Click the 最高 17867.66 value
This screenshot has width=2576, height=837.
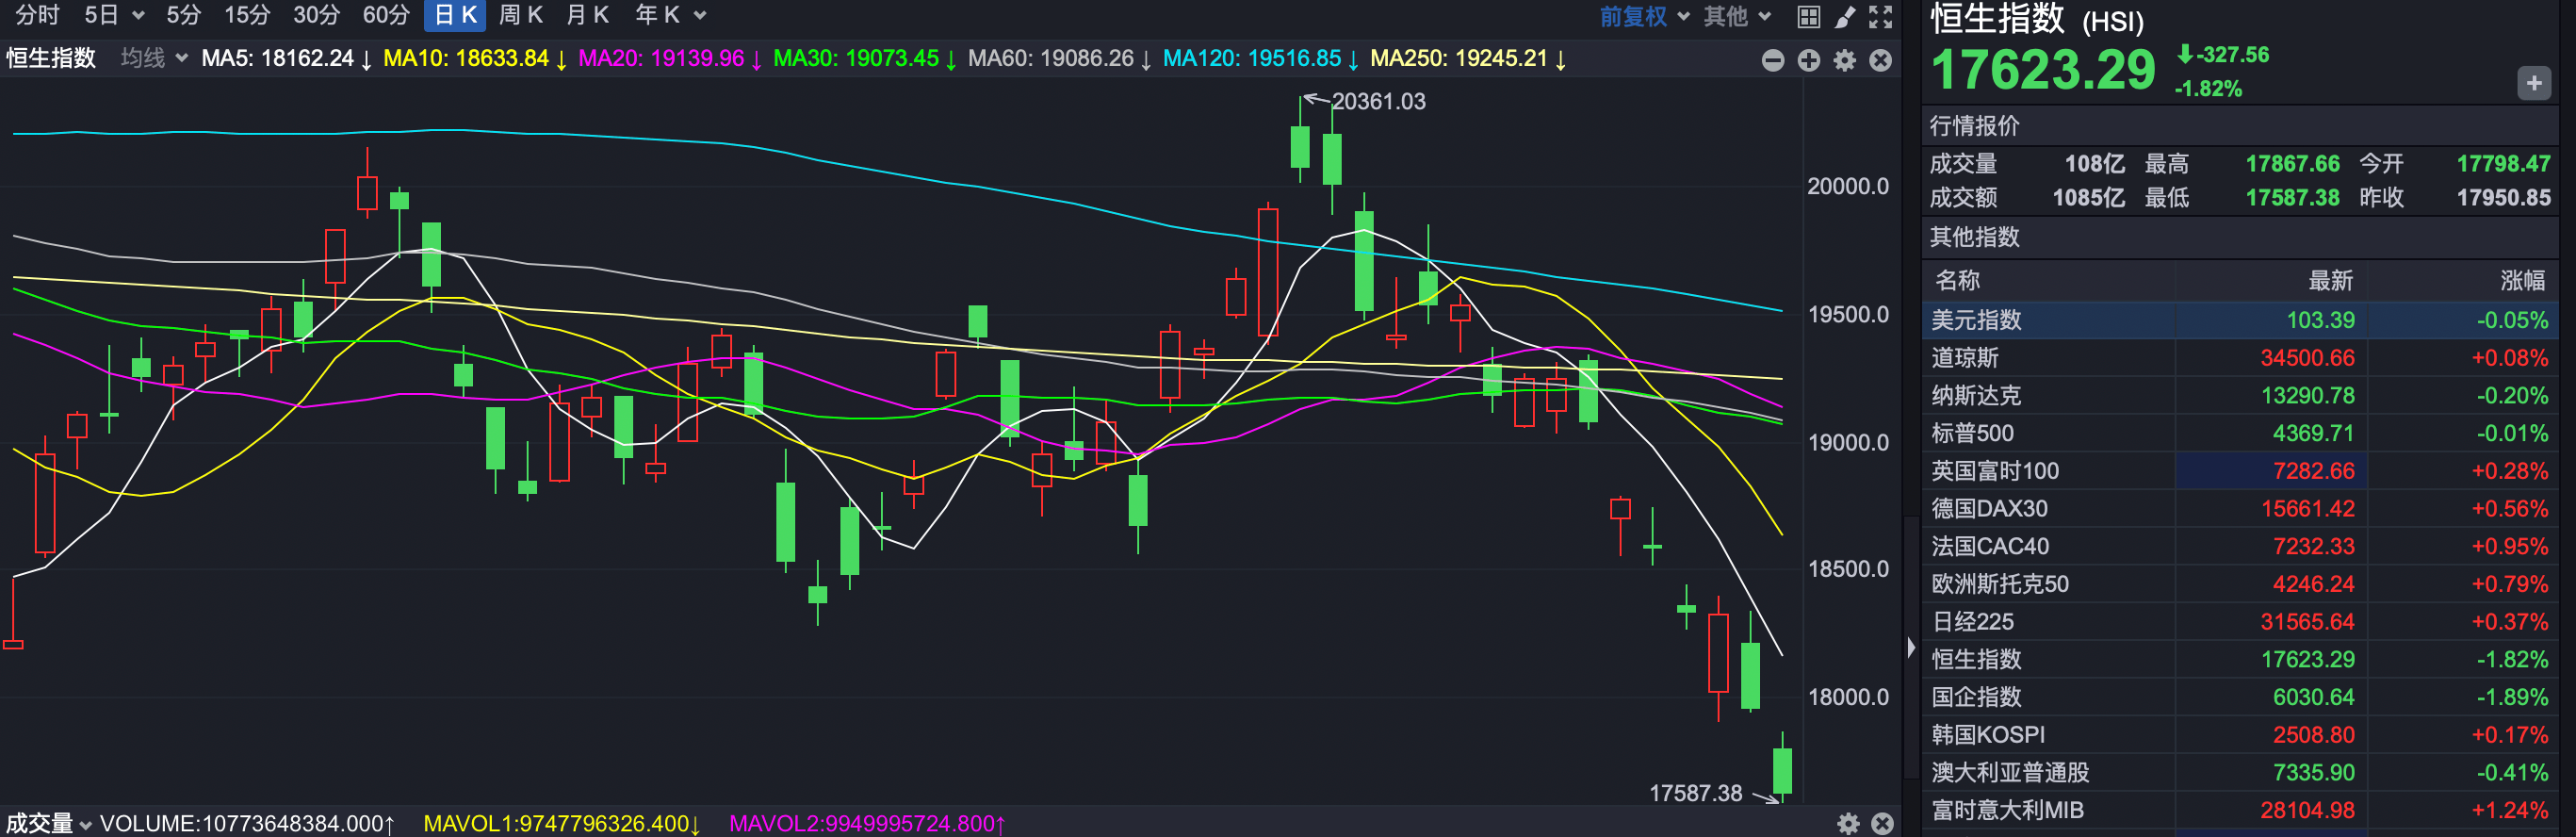2292,164
